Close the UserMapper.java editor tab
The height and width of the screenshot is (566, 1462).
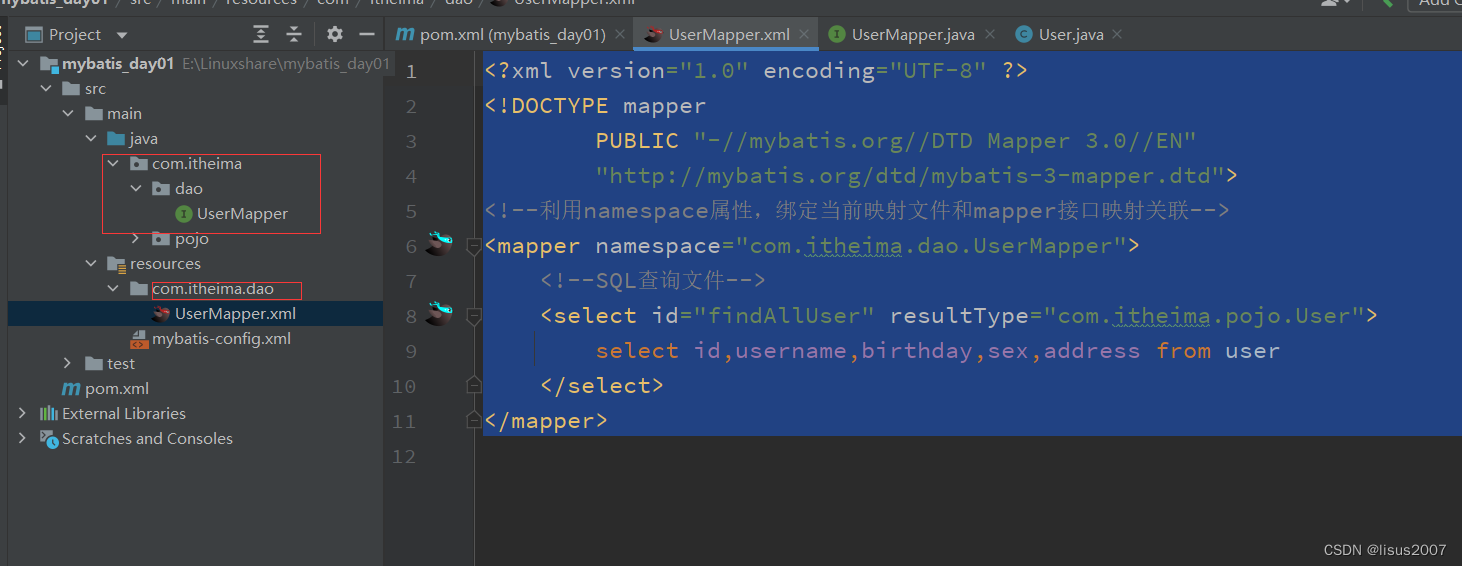[989, 35]
